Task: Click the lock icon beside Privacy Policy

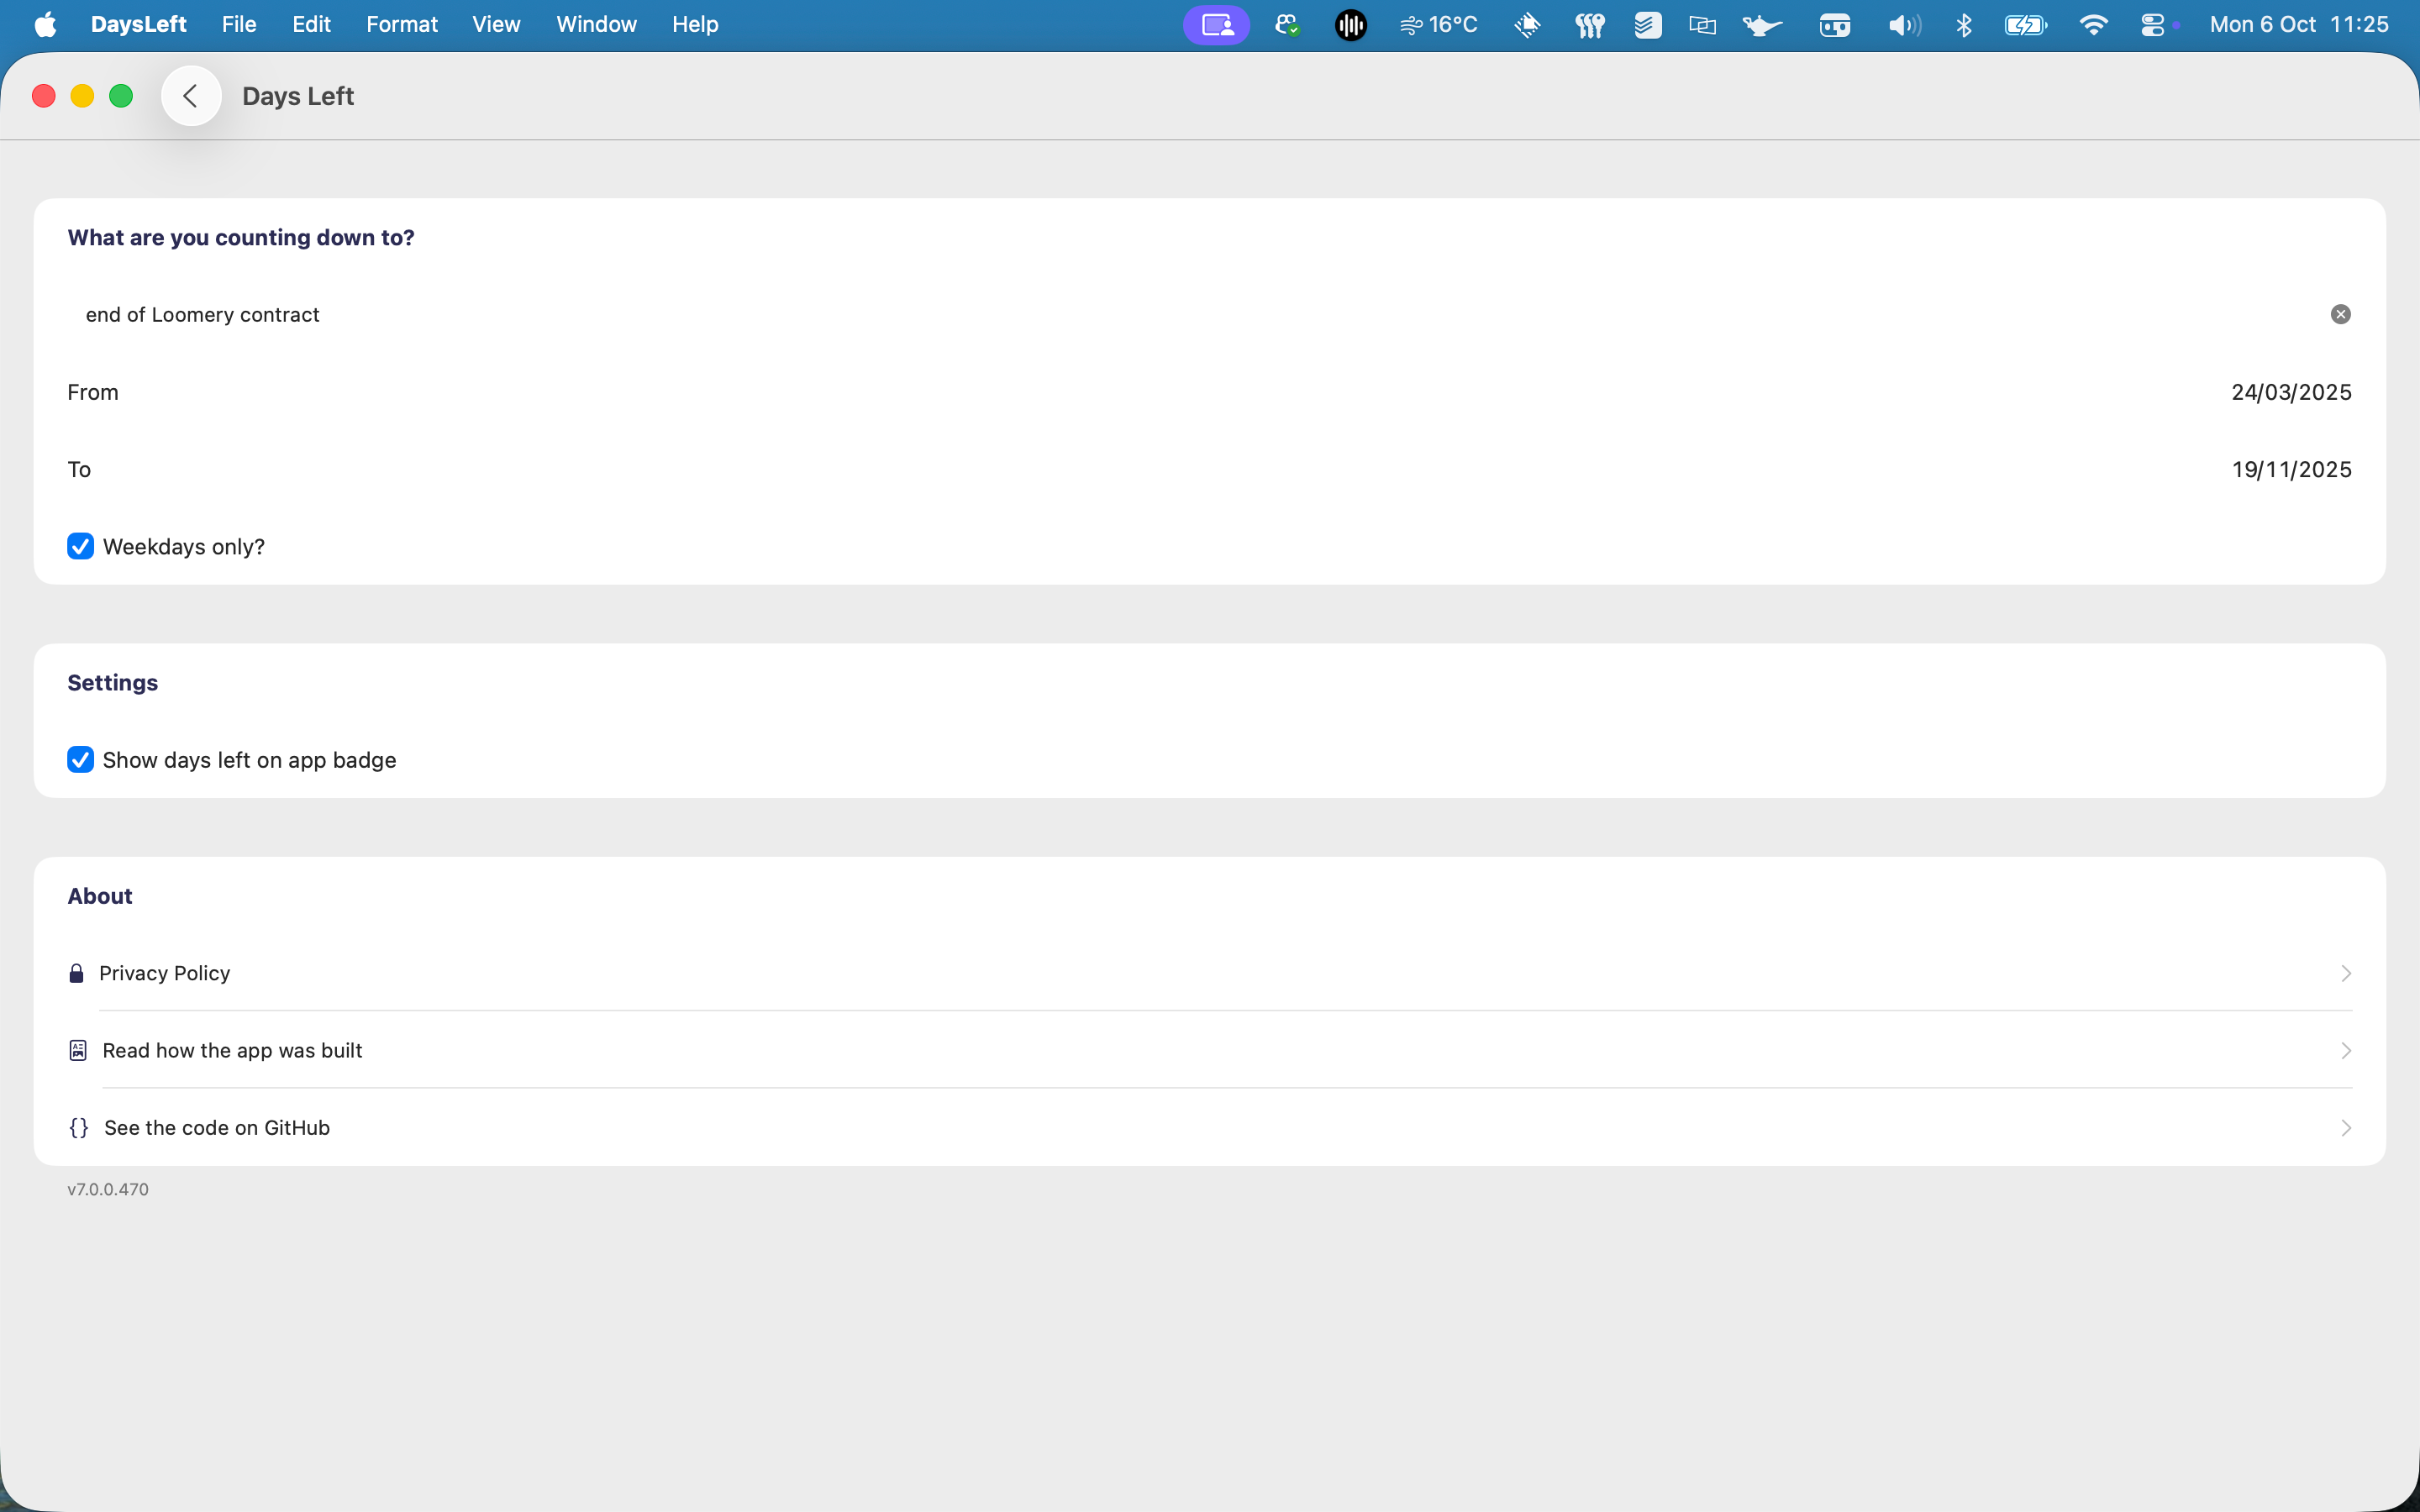Action: click(x=76, y=974)
